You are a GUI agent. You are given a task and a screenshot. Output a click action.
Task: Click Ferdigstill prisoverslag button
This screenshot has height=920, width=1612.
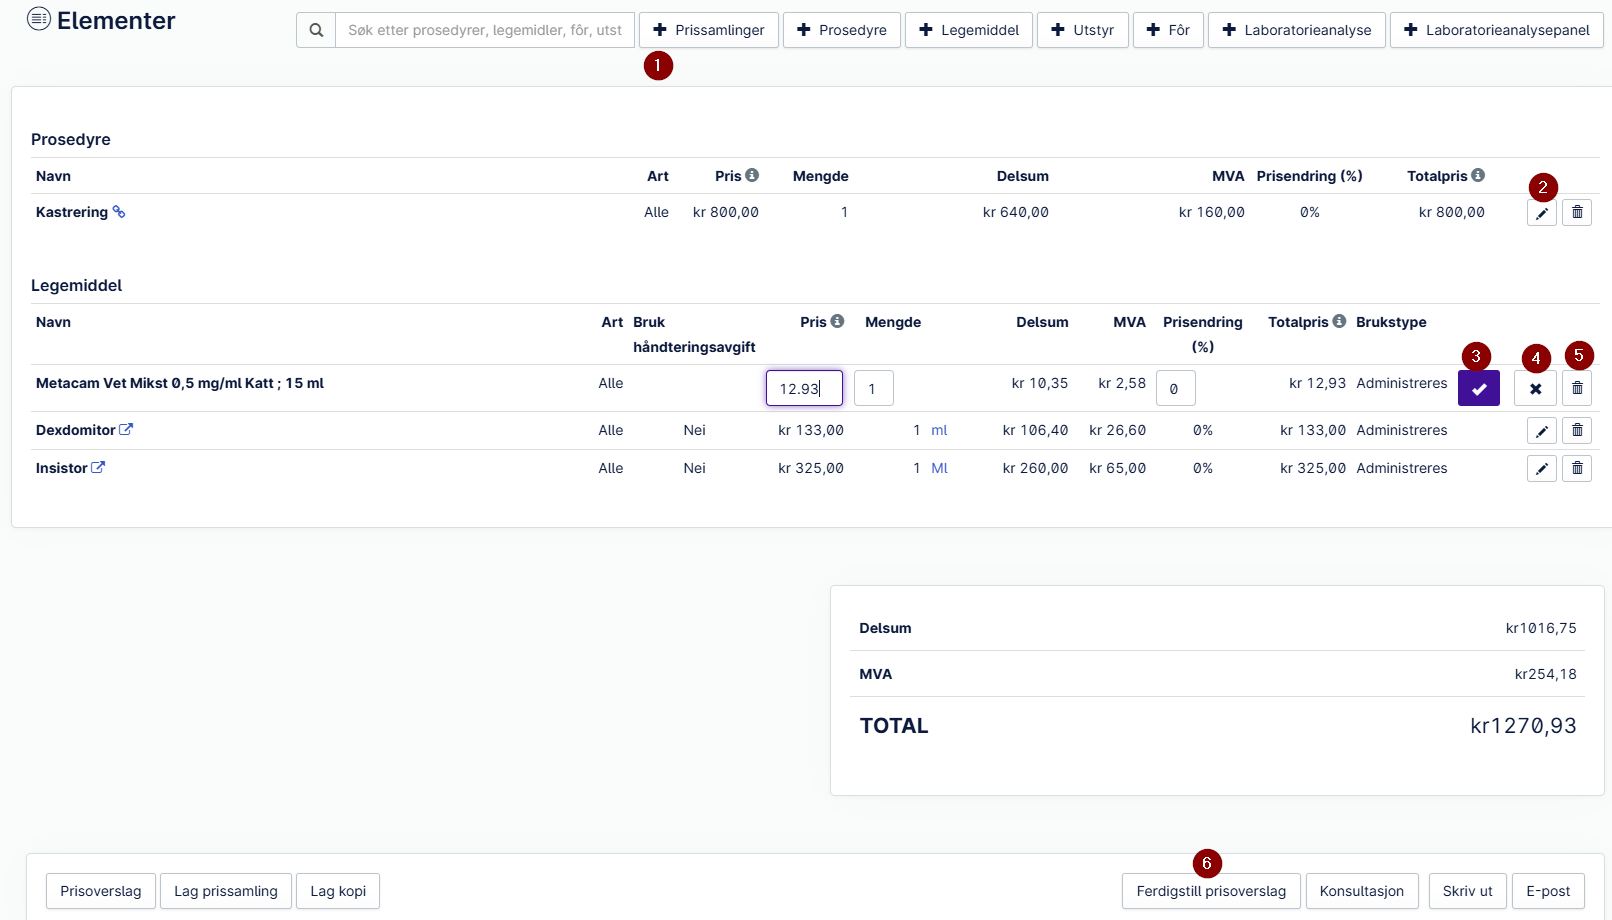(1211, 891)
